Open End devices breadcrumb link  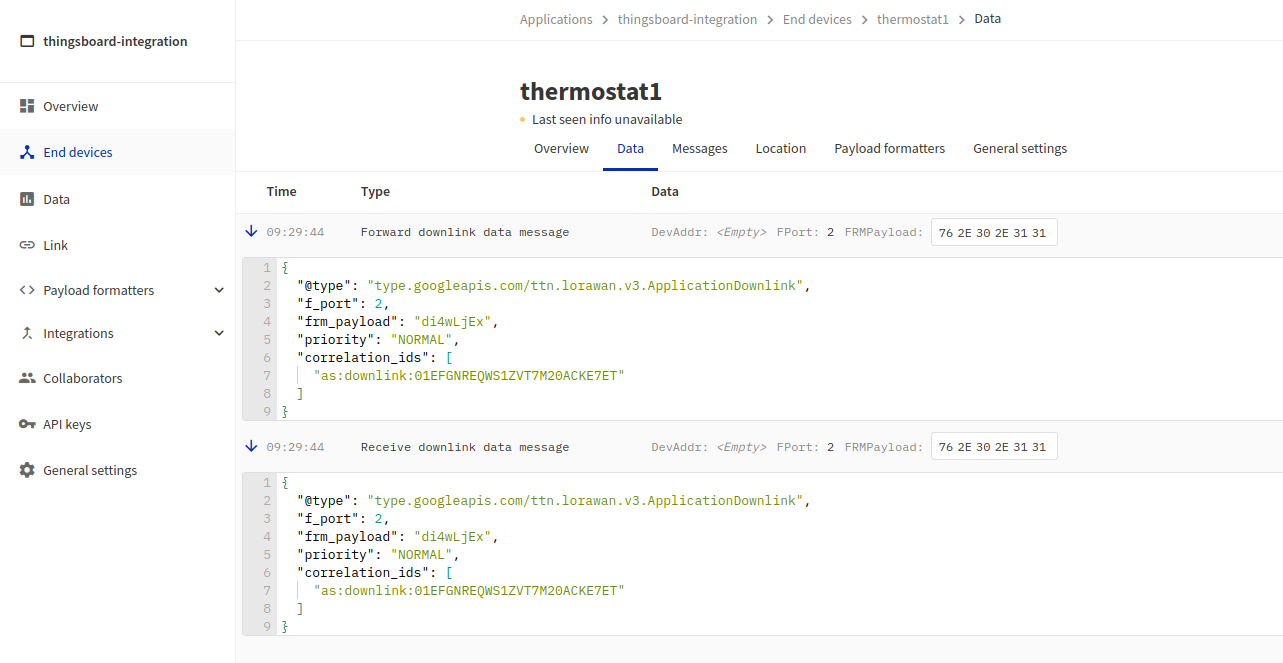(x=817, y=19)
